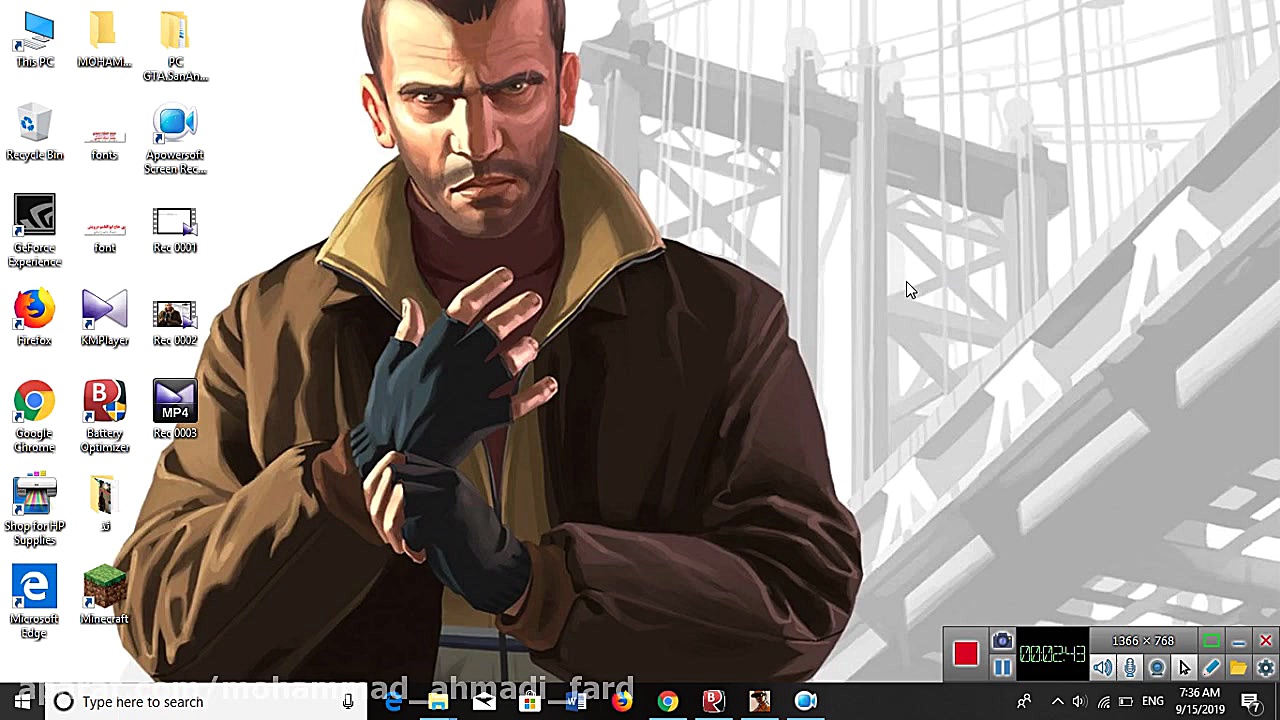Open the ENG language selector

click(x=1152, y=701)
